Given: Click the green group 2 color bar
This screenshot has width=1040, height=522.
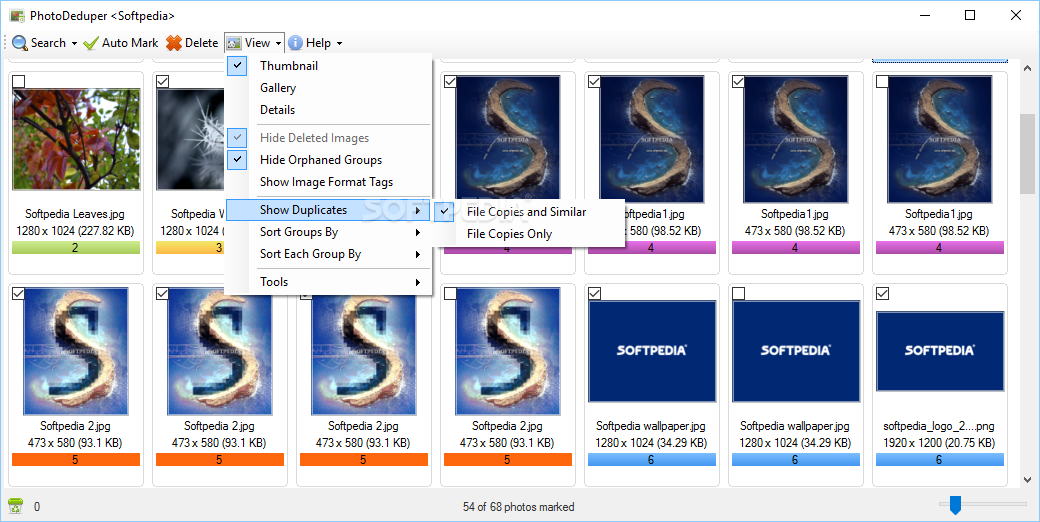Looking at the screenshot, I should click(76, 248).
